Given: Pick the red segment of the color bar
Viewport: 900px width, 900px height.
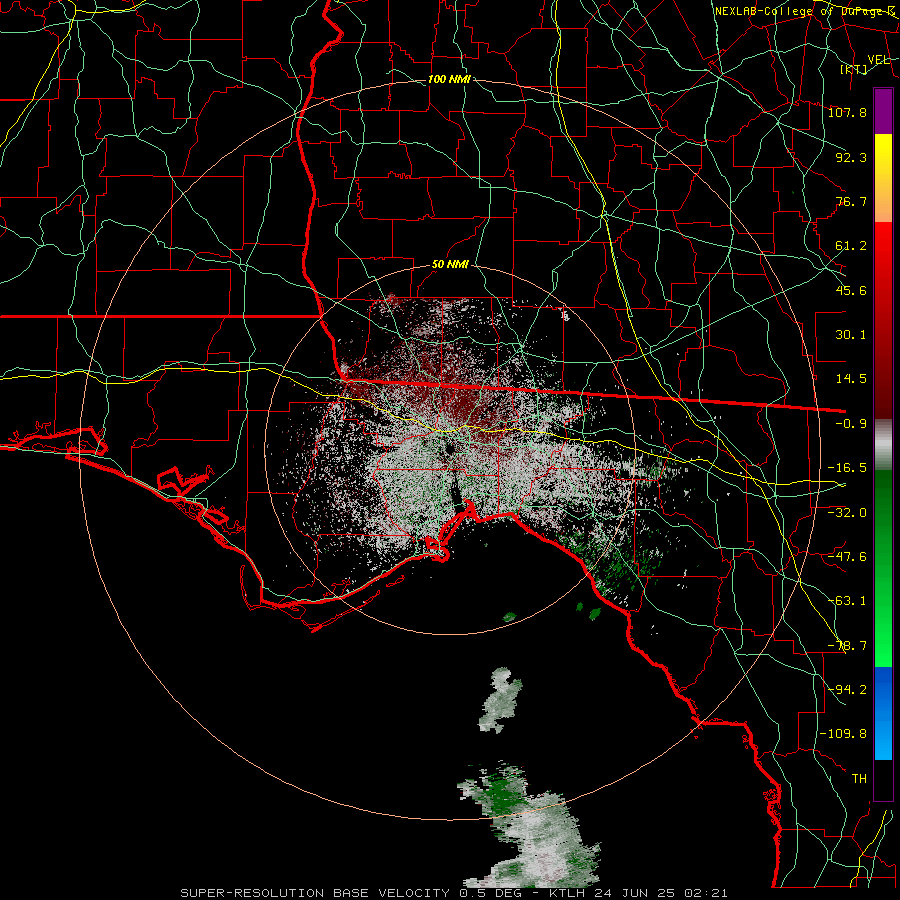Looking at the screenshot, I should tap(883, 321).
